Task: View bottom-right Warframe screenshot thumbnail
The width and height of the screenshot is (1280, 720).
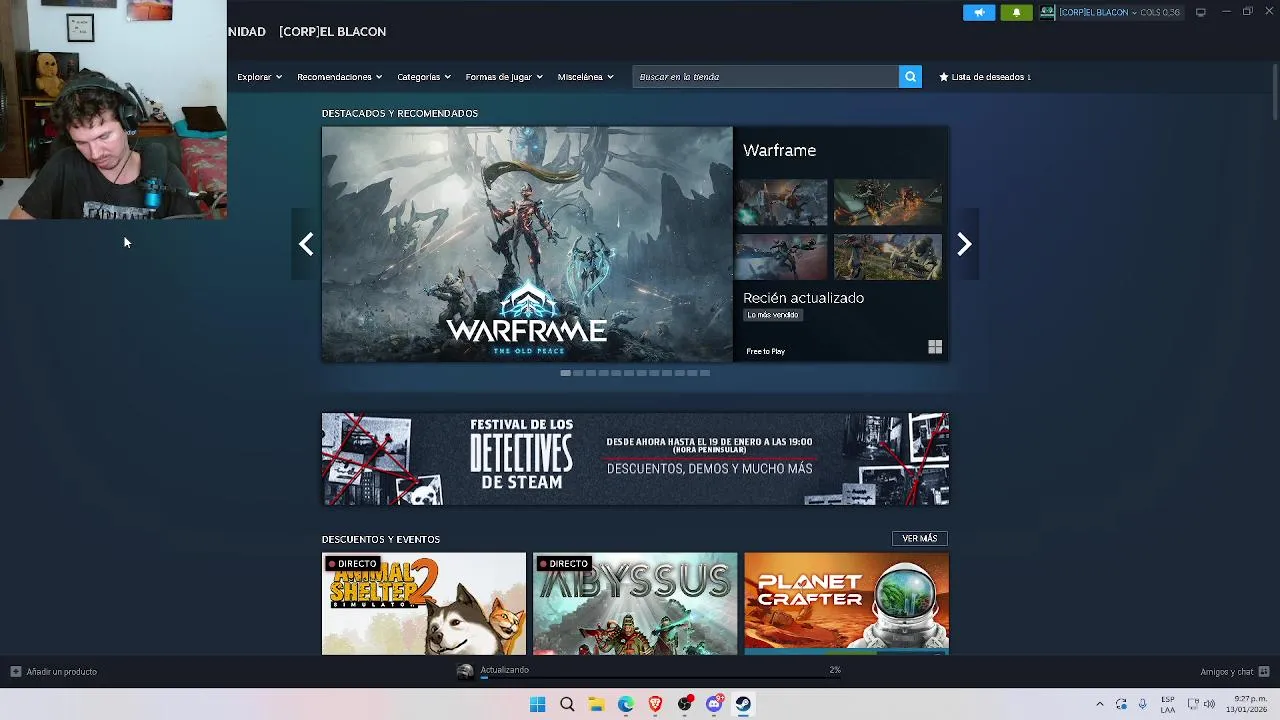Action: pyautogui.click(x=888, y=257)
